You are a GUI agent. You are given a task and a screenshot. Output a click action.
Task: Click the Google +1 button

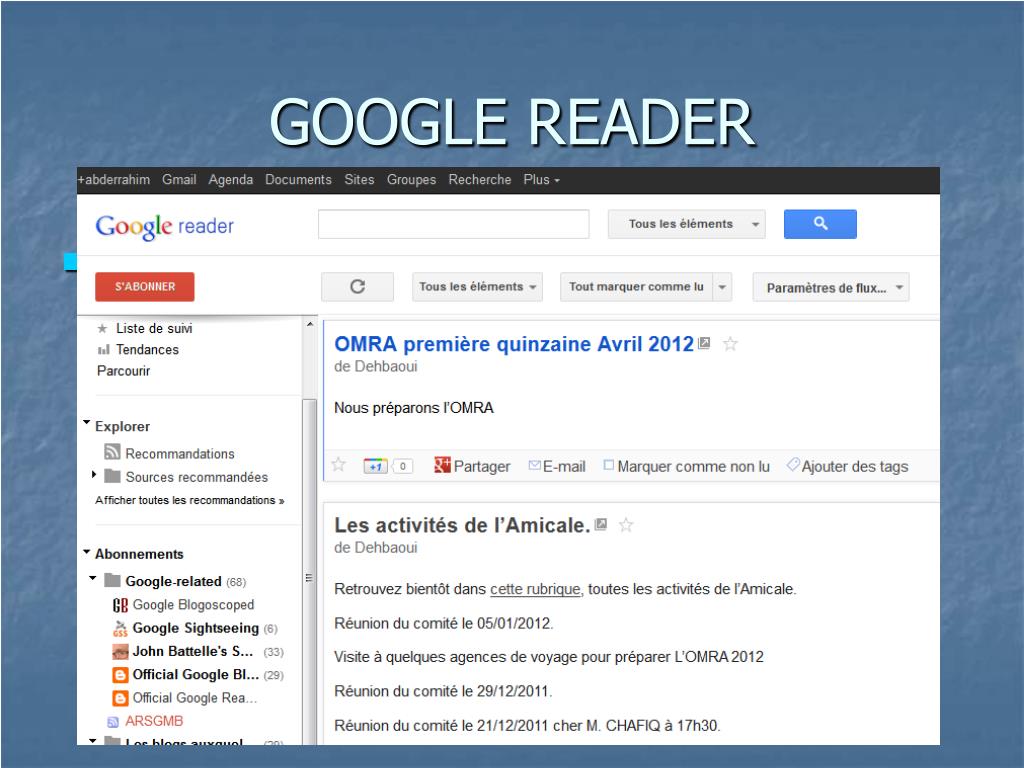point(376,466)
